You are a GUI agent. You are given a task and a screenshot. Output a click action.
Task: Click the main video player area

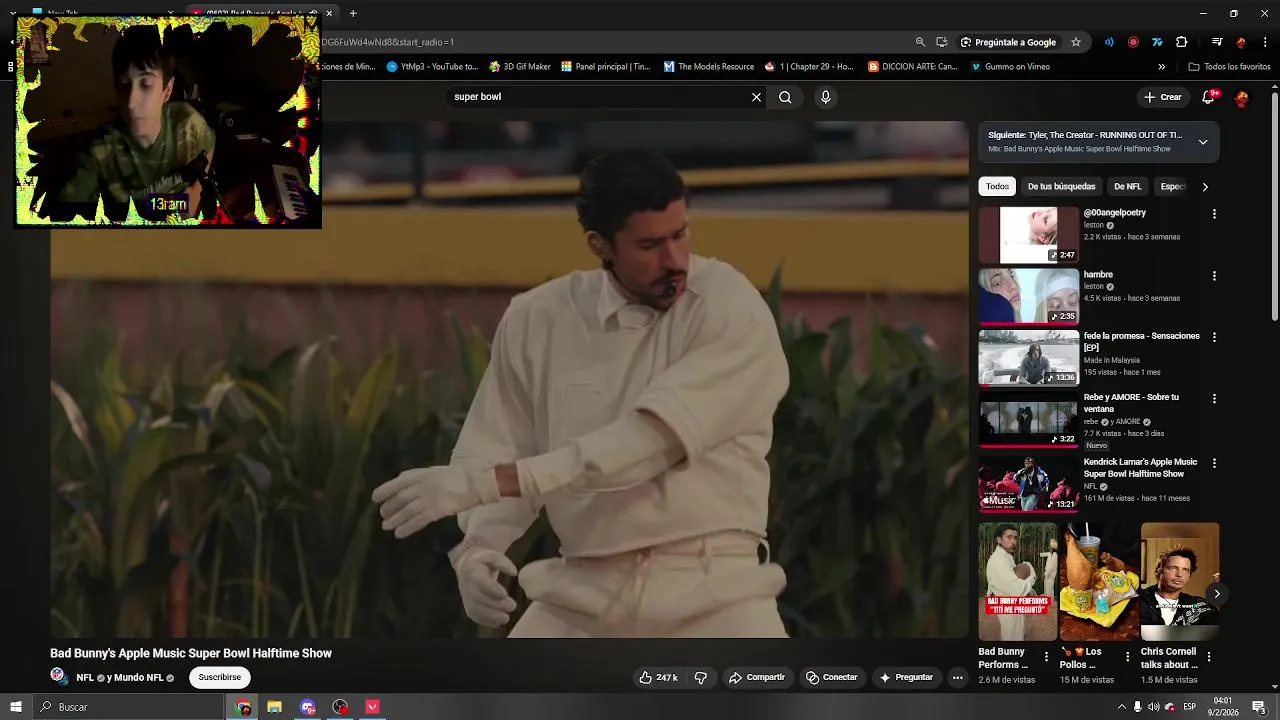510,380
